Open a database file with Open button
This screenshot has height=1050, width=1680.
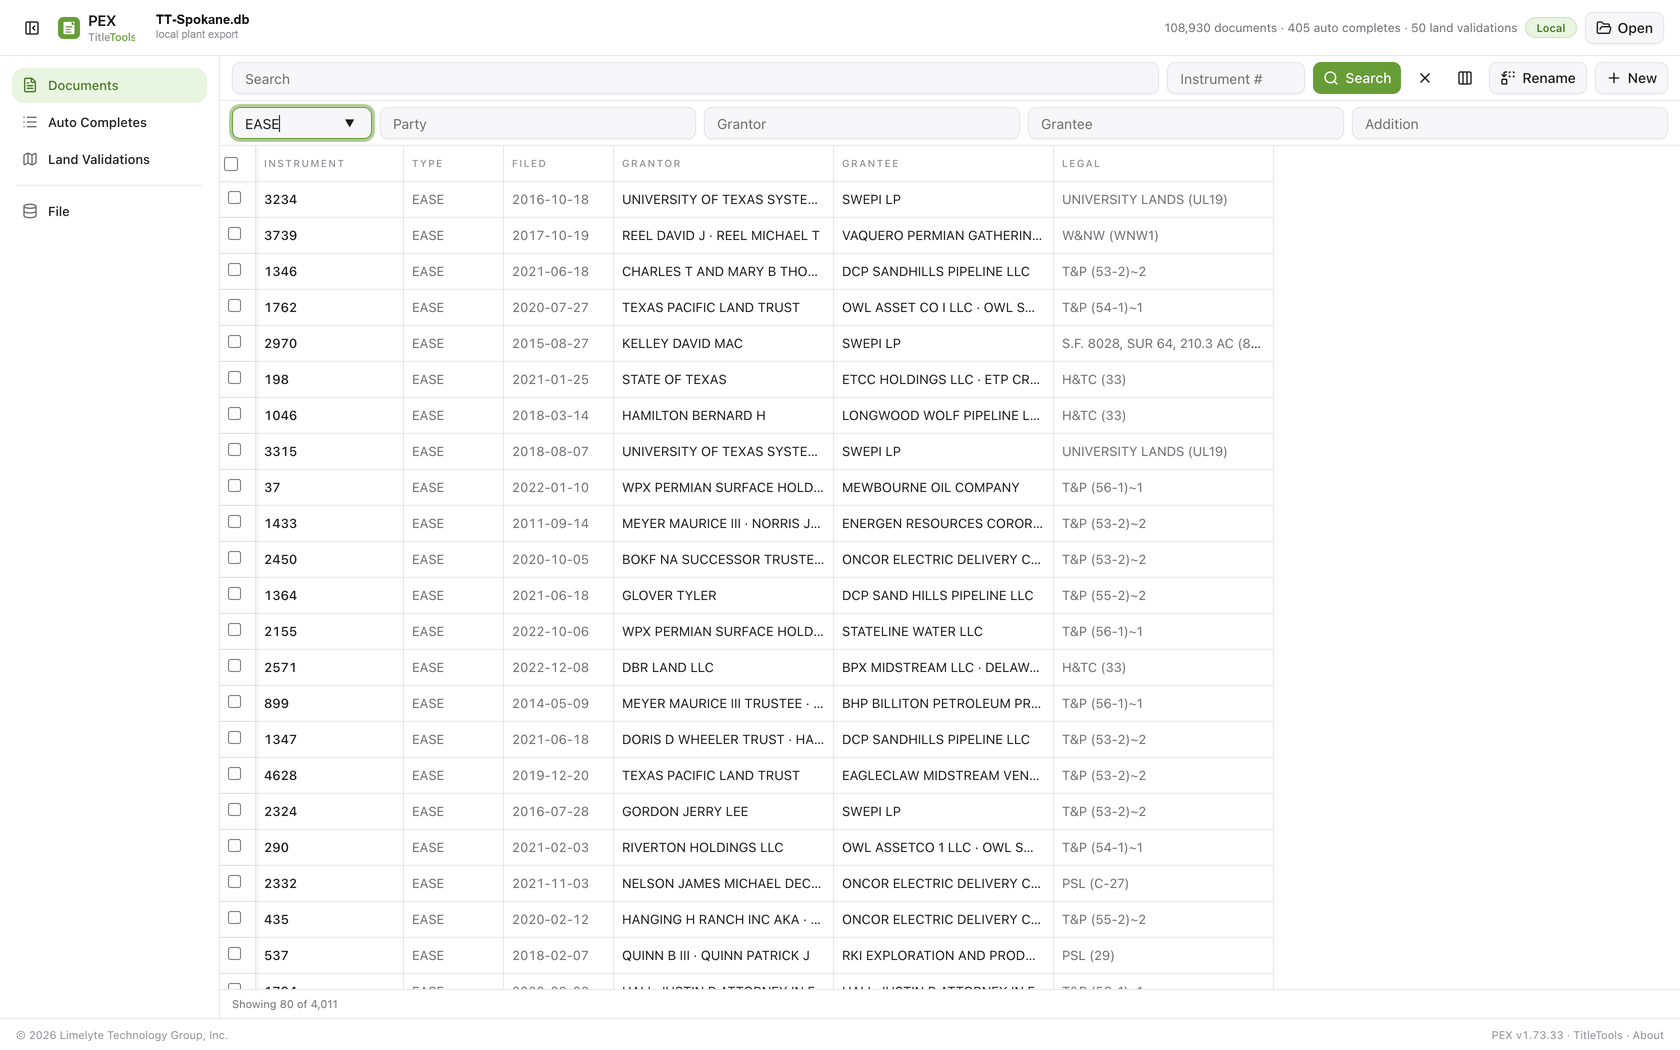point(1624,28)
